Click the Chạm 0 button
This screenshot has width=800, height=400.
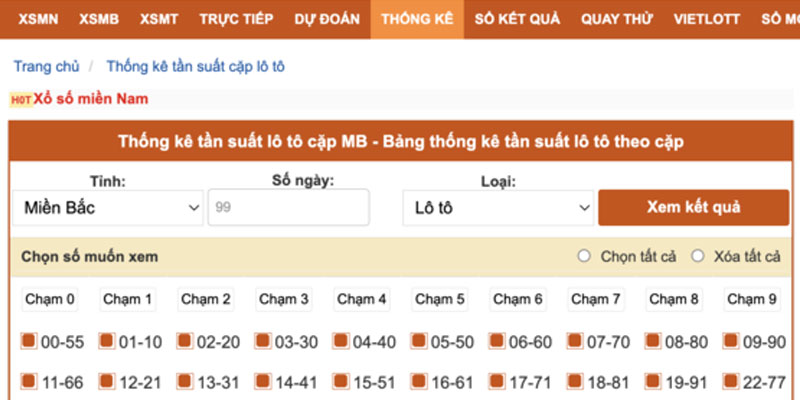click(50, 299)
